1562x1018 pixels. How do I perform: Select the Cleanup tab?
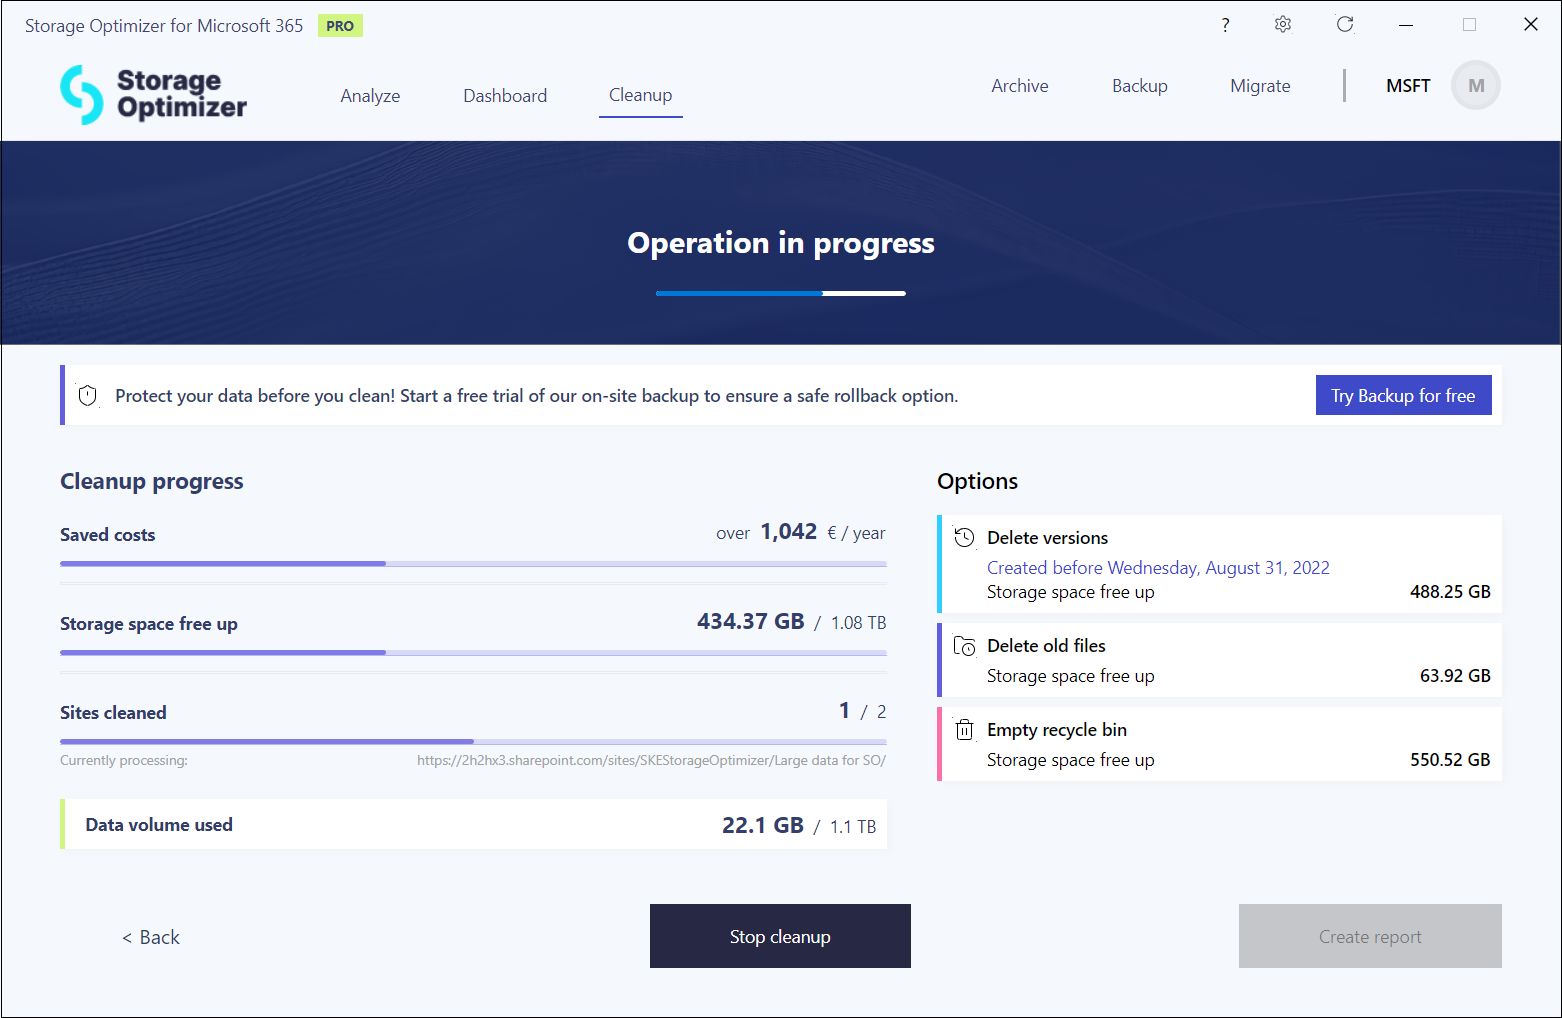[640, 95]
